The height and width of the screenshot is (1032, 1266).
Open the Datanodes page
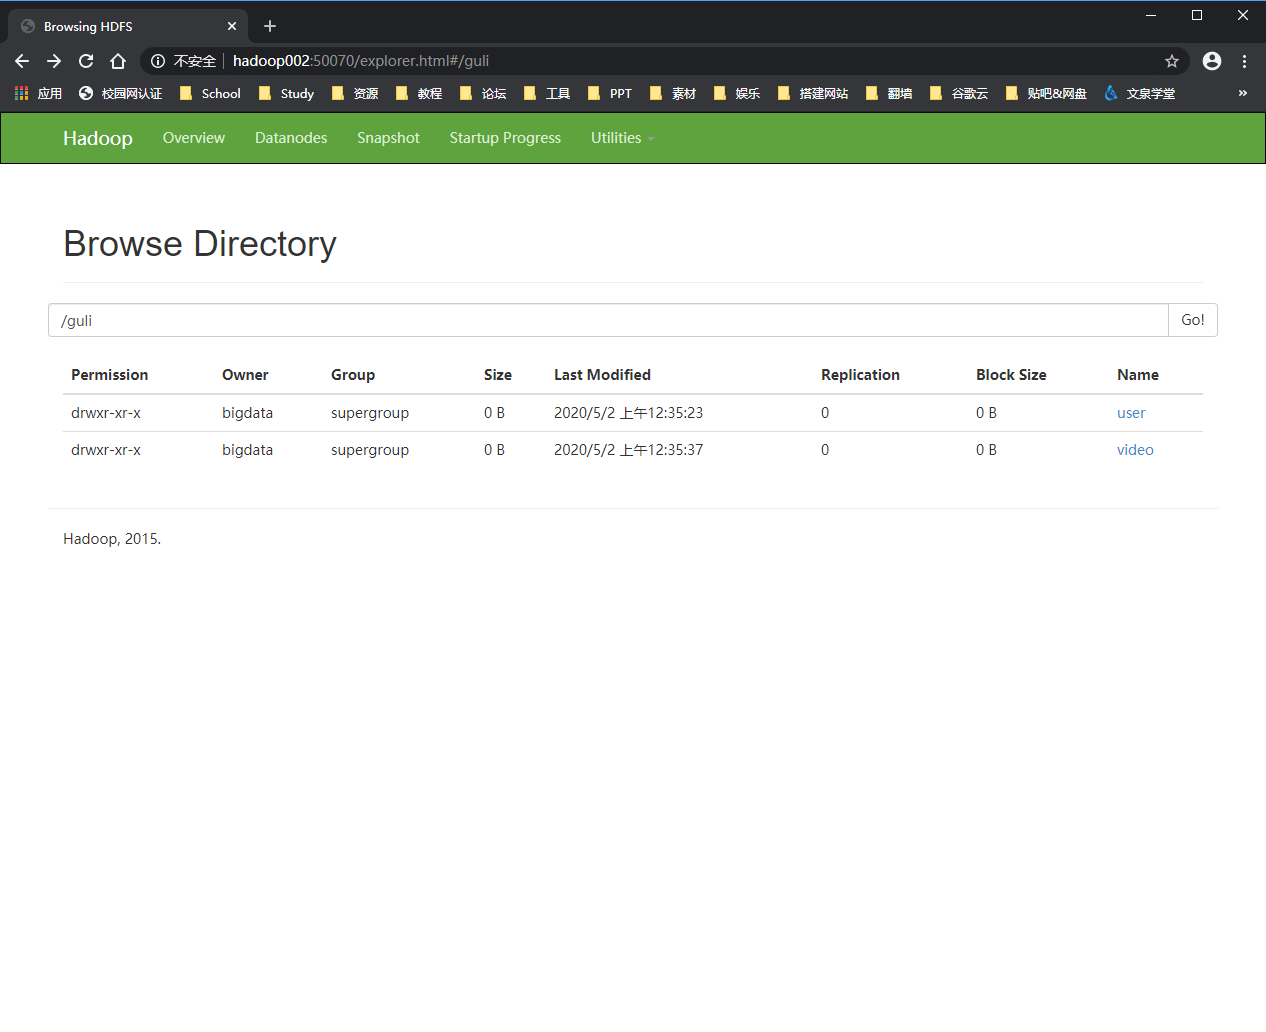coord(291,138)
